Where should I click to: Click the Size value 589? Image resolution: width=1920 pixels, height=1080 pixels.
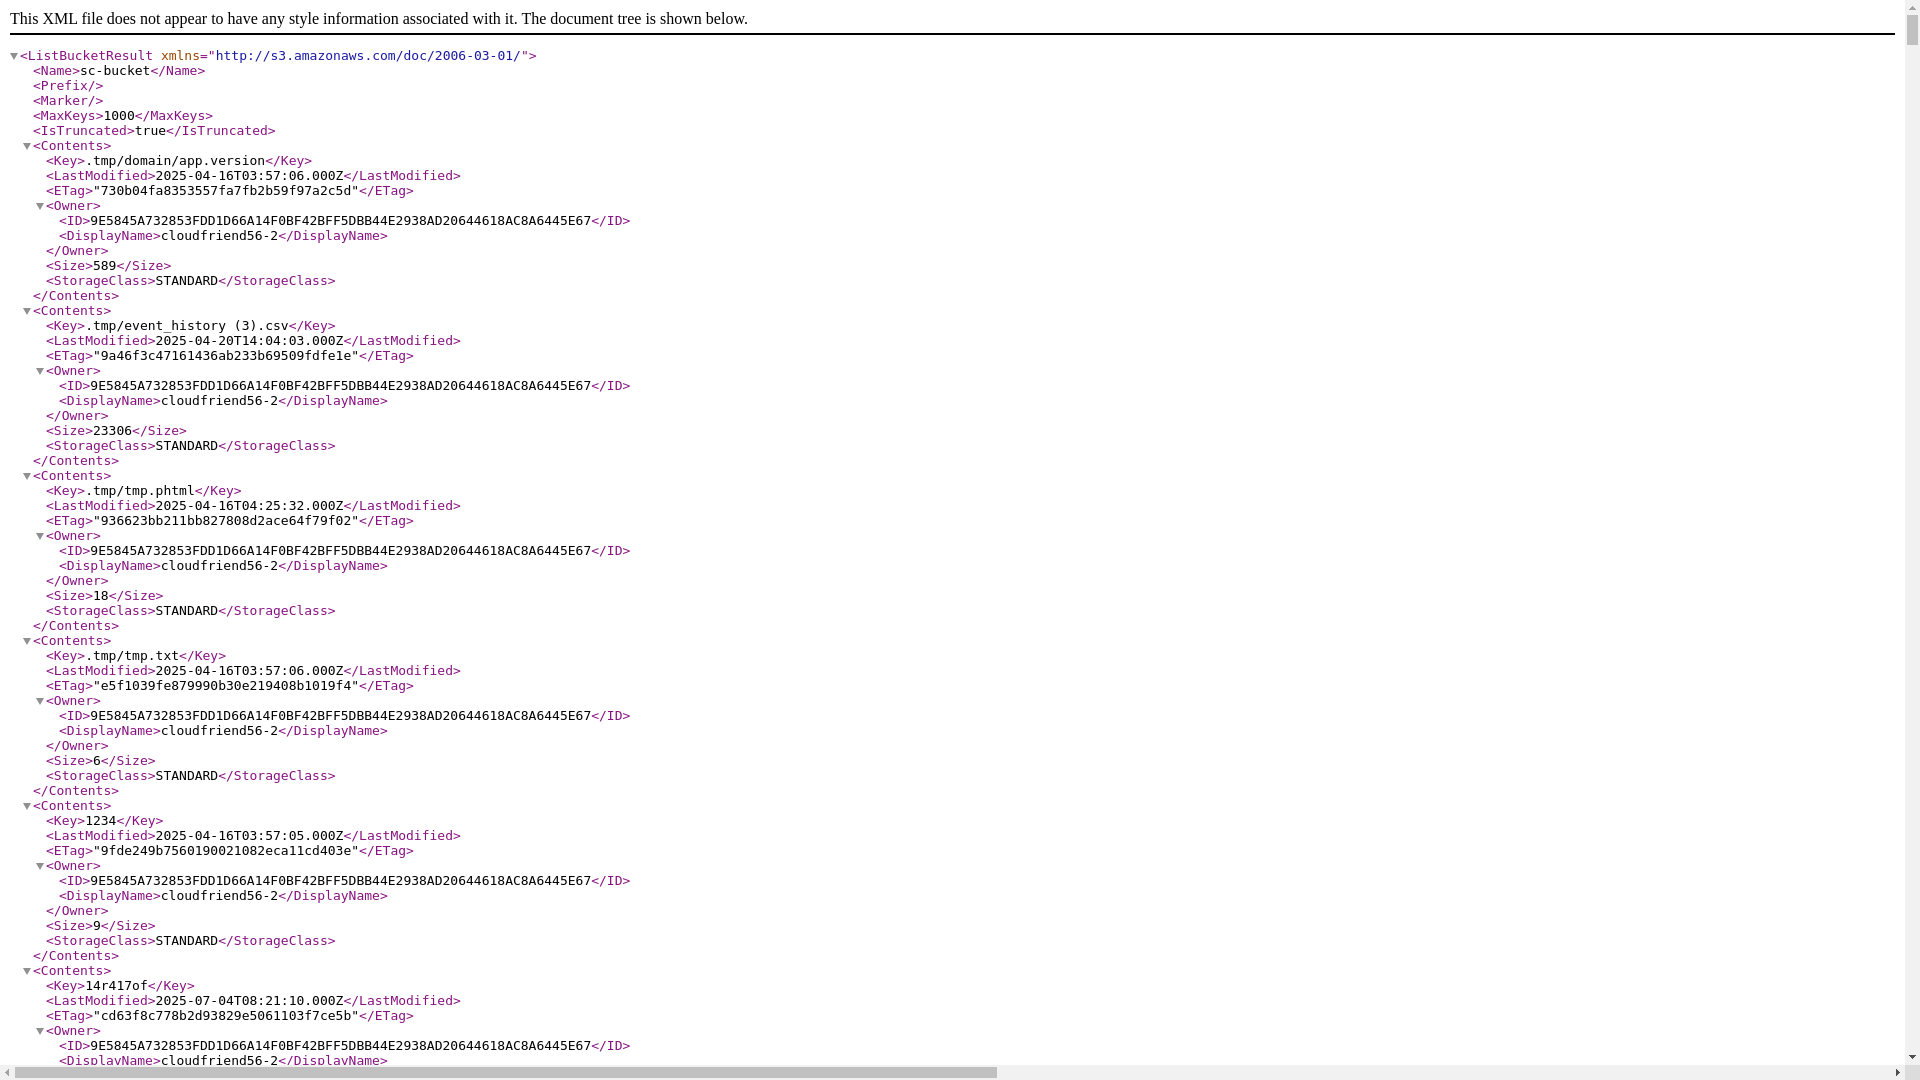point(105,266)
